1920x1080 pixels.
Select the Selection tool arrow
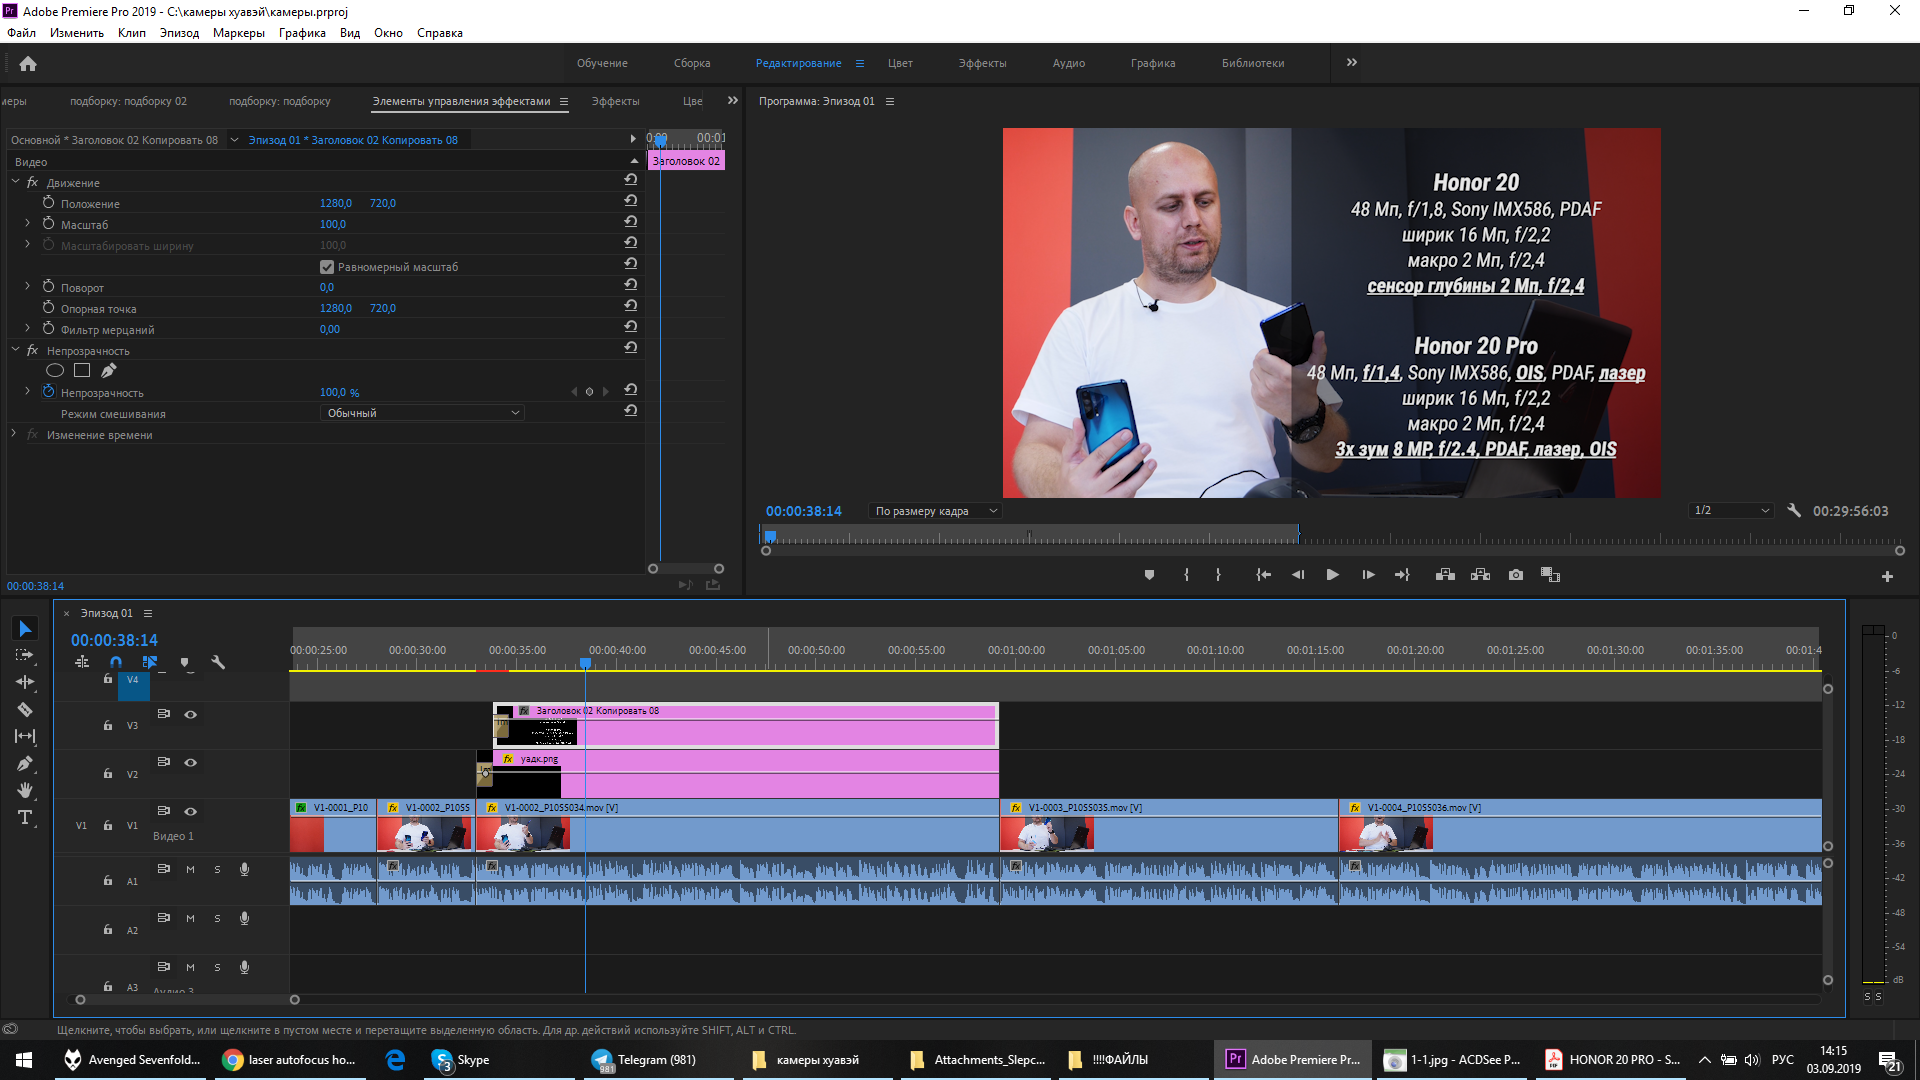tap(25, 629)
